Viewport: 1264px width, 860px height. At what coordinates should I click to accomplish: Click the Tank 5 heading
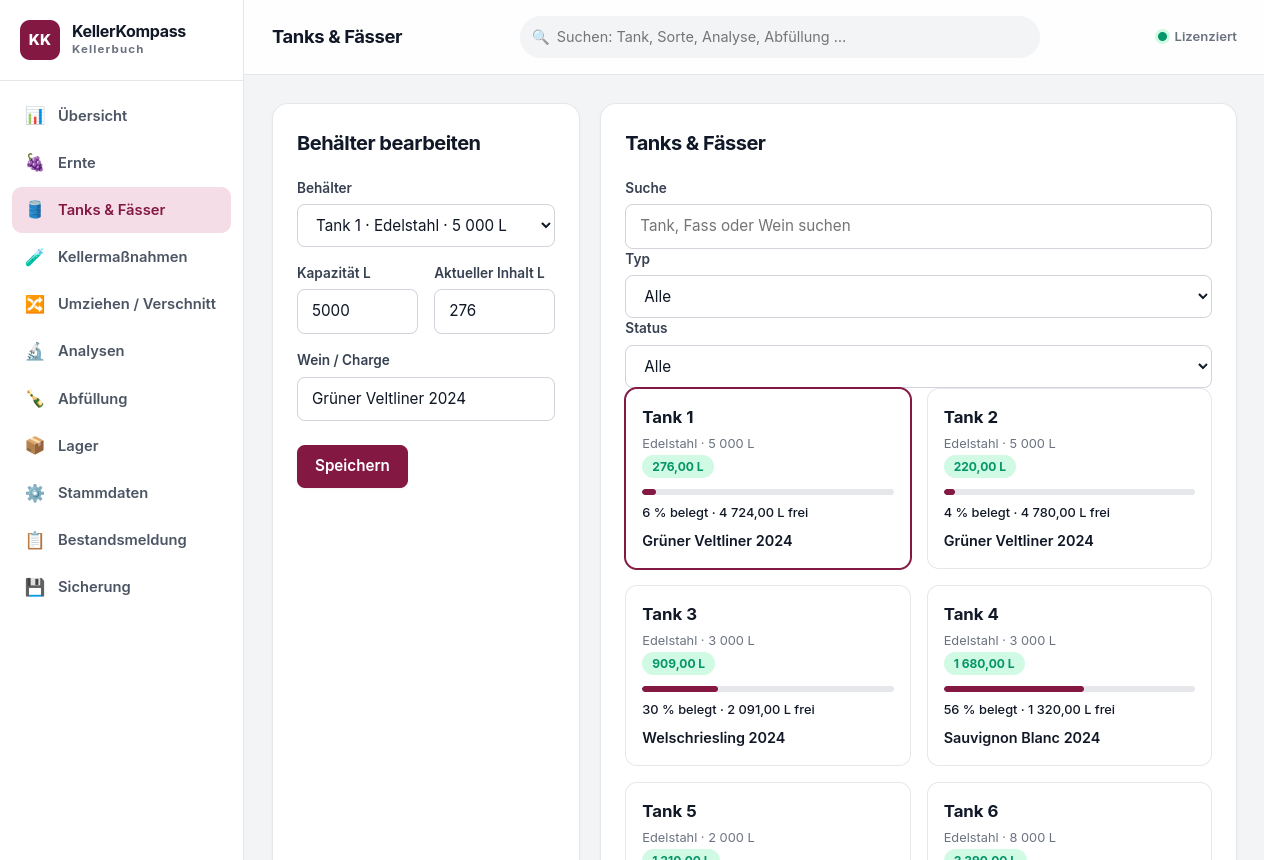(x=669, y=811)
